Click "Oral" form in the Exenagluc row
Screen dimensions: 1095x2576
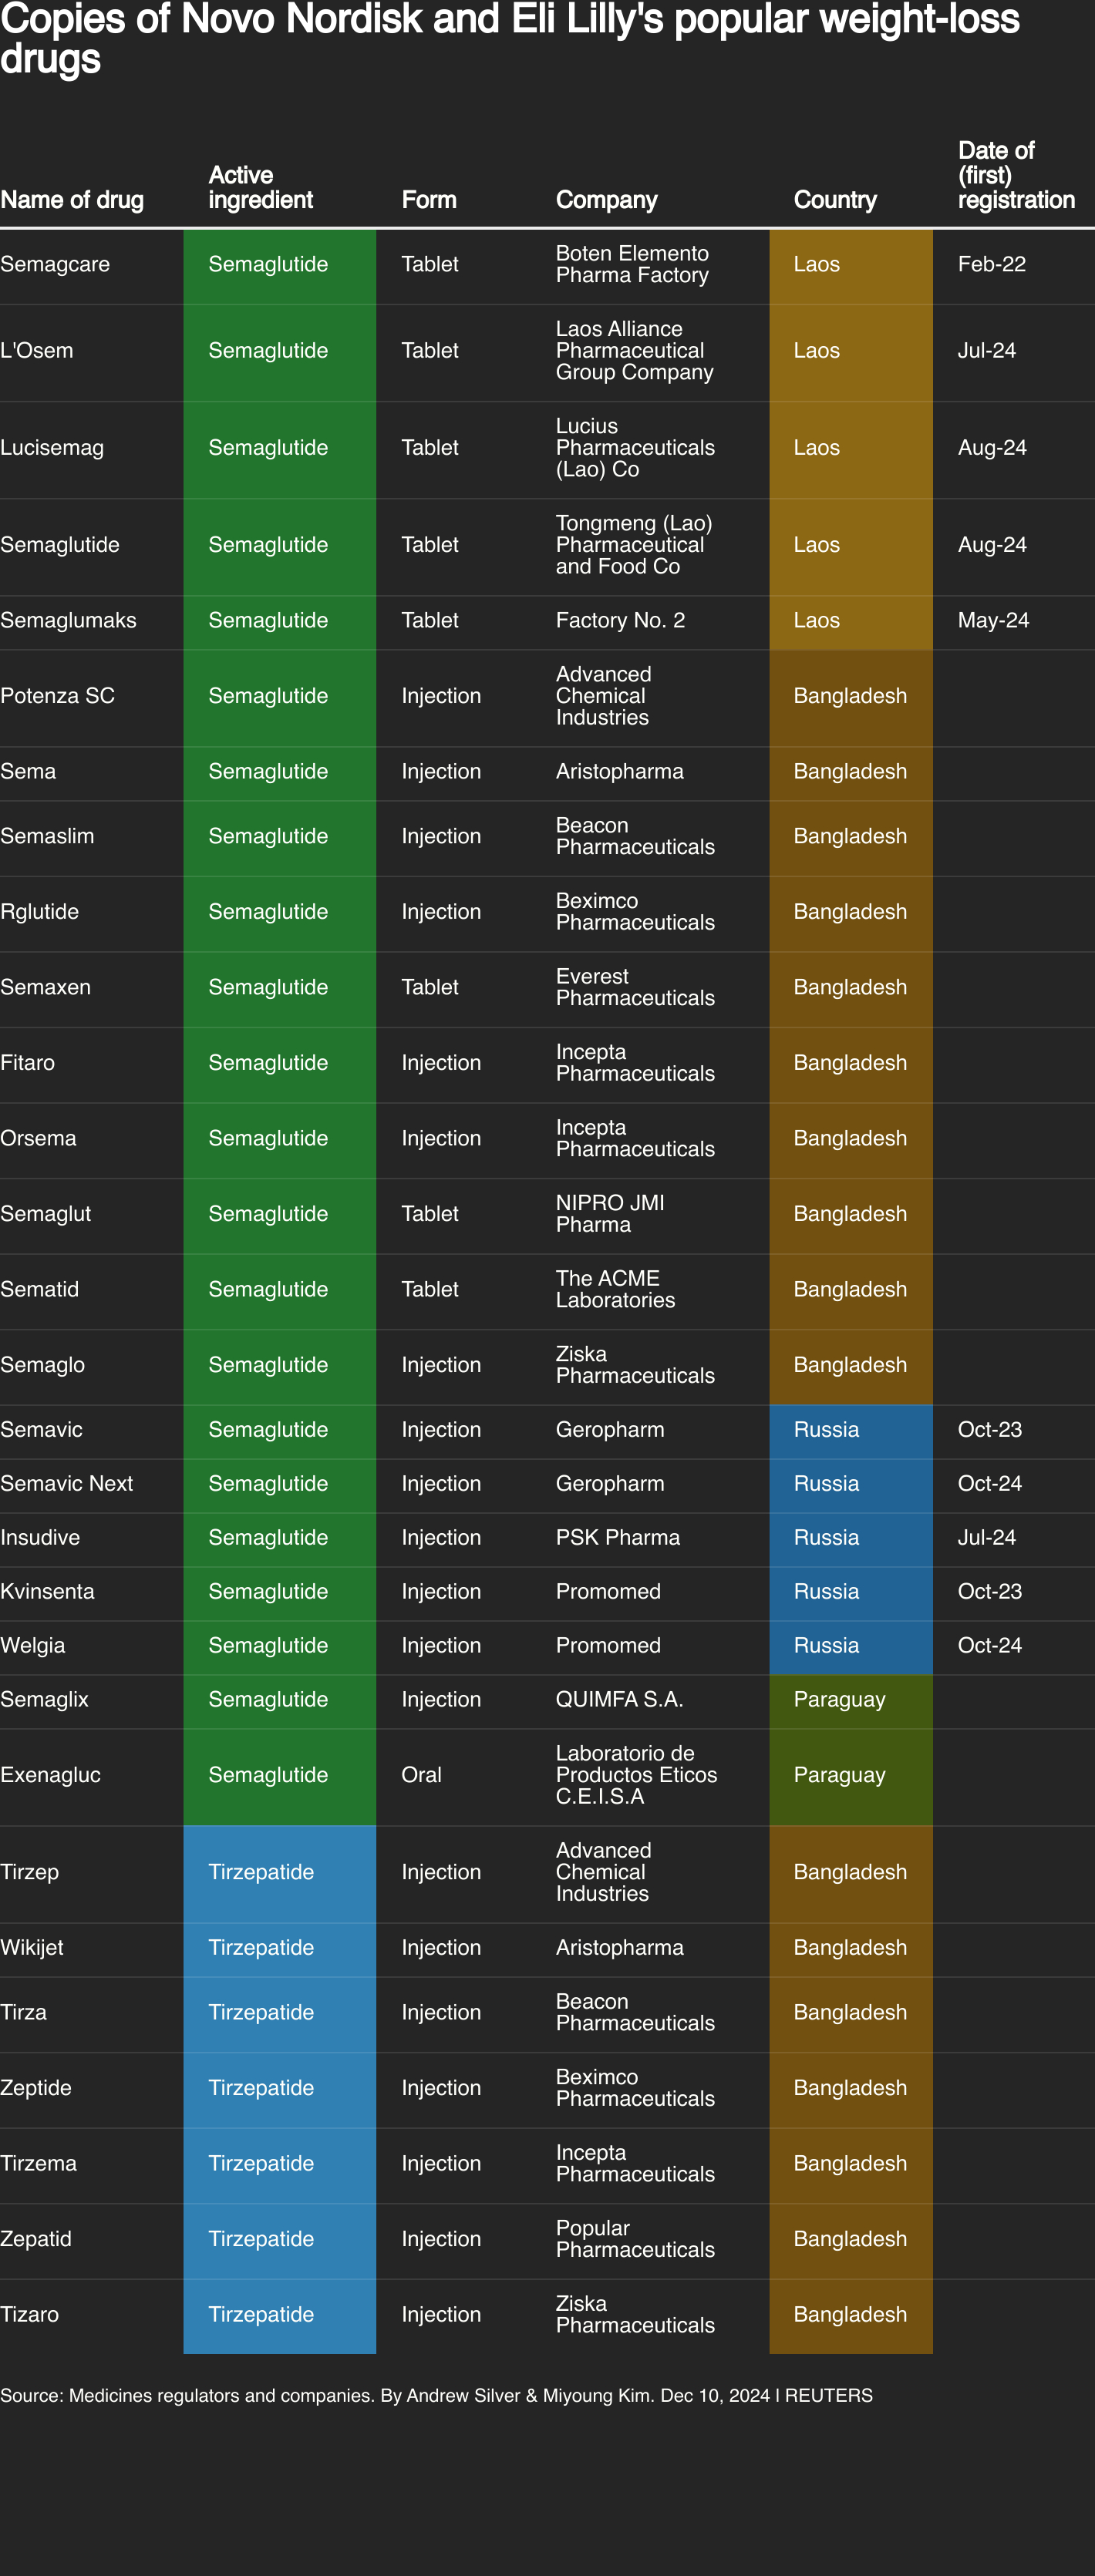coord(421,1775)
